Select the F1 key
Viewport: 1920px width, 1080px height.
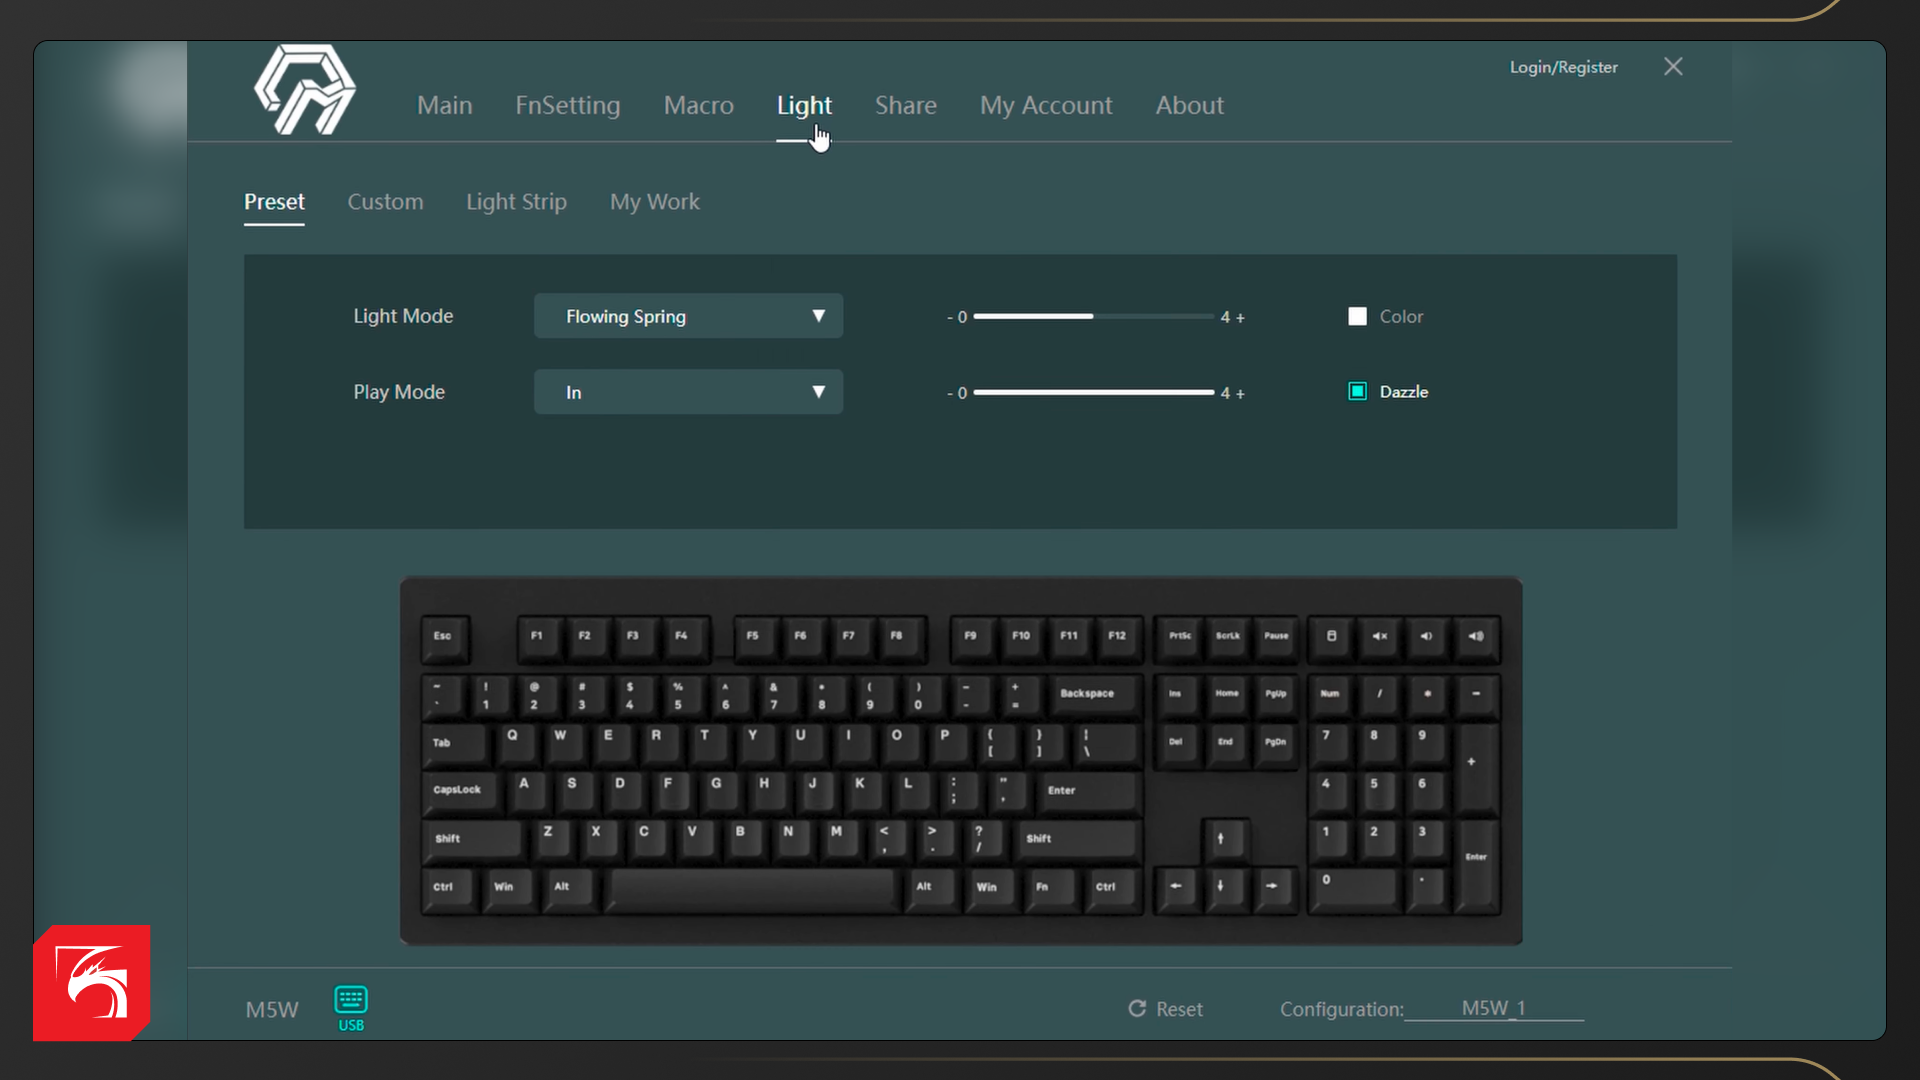coord(540,638)
